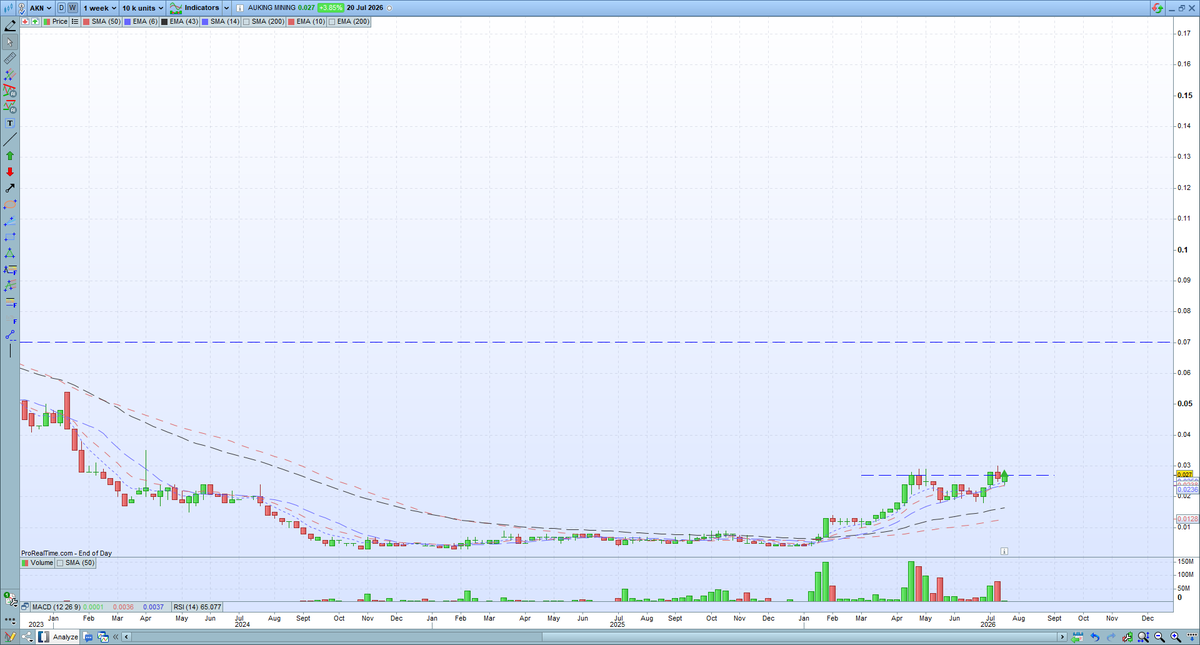Open the RSI (14) tab
This screenshot has width=1200, height=645.
(x=197, y=607)
